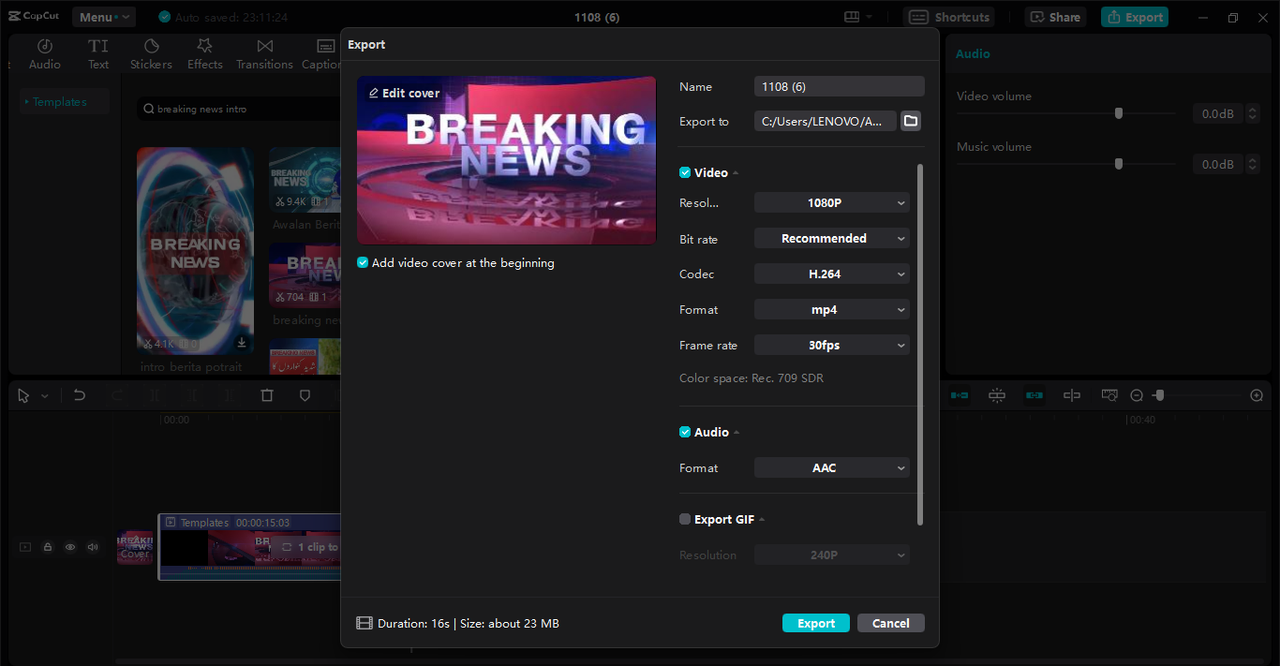Click the Edit cover button on the preview
Viewport: 1280px width, 666px height.
click(404, 93)
